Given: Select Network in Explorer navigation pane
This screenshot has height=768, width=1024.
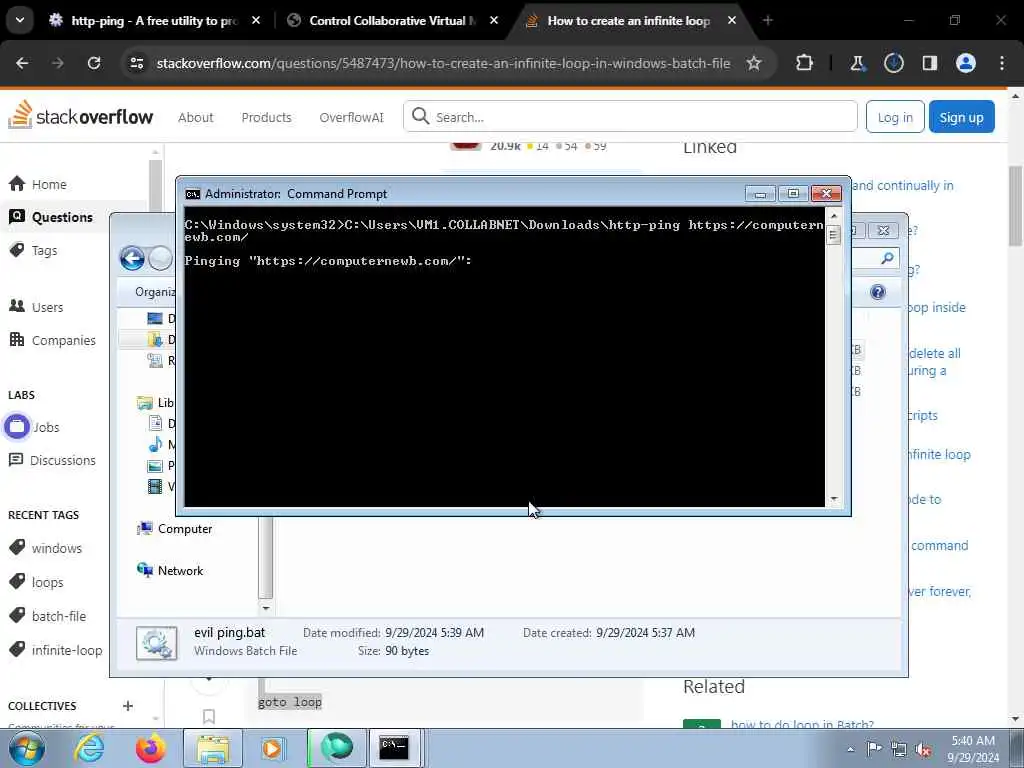Looking at the screenshot, I should (170, 571).
